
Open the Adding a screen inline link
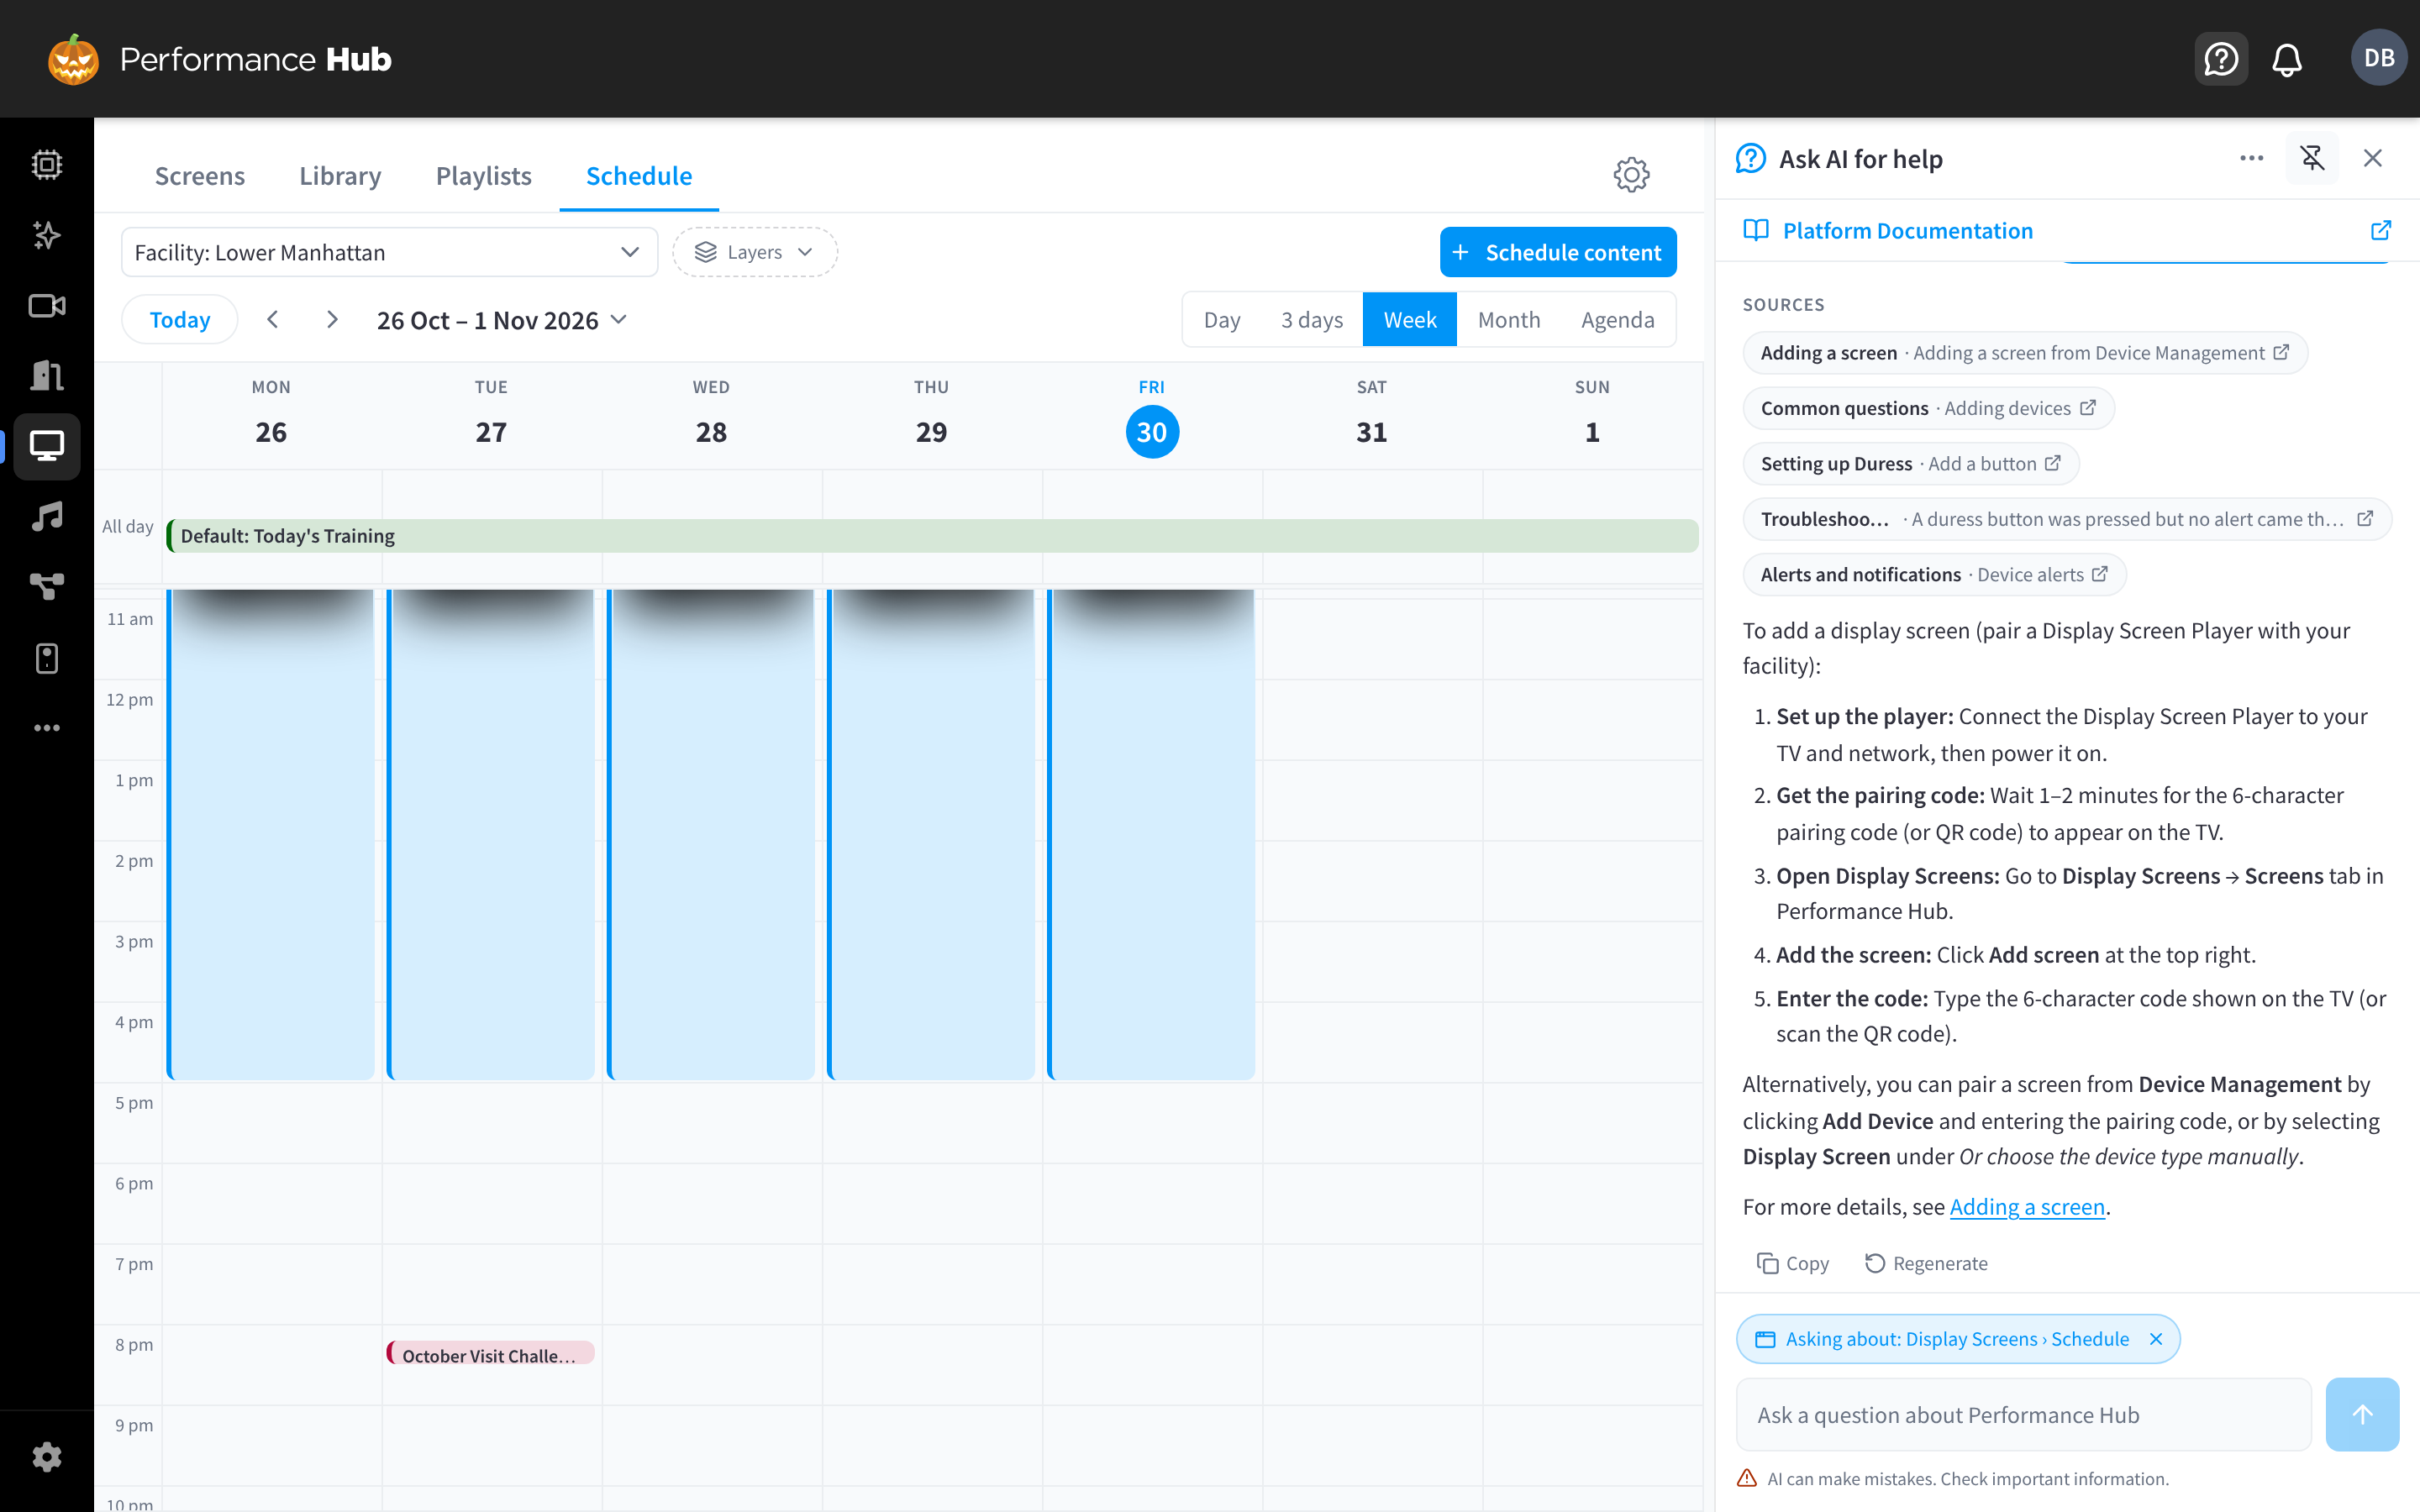point(2027,1207)
